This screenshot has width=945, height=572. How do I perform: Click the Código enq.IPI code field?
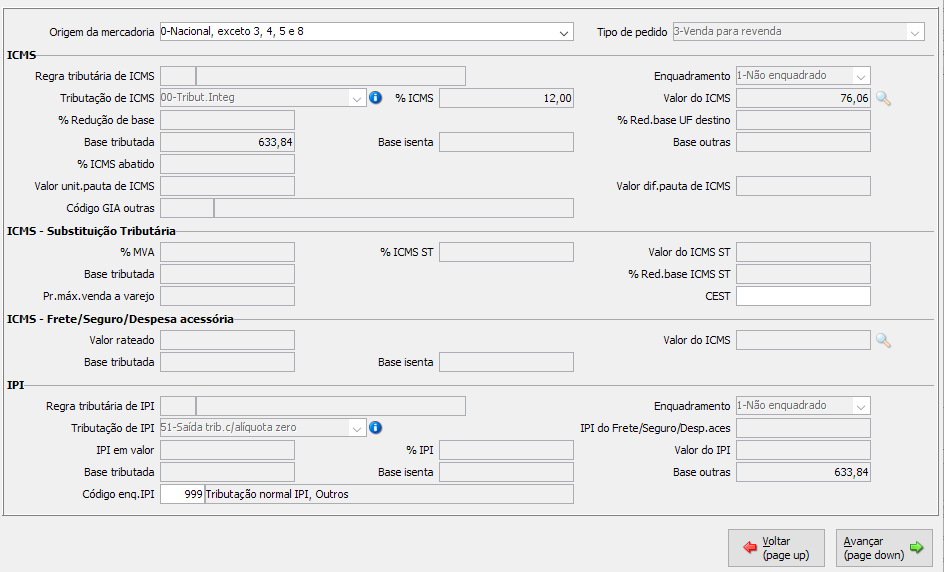click(x=182, y=494)
